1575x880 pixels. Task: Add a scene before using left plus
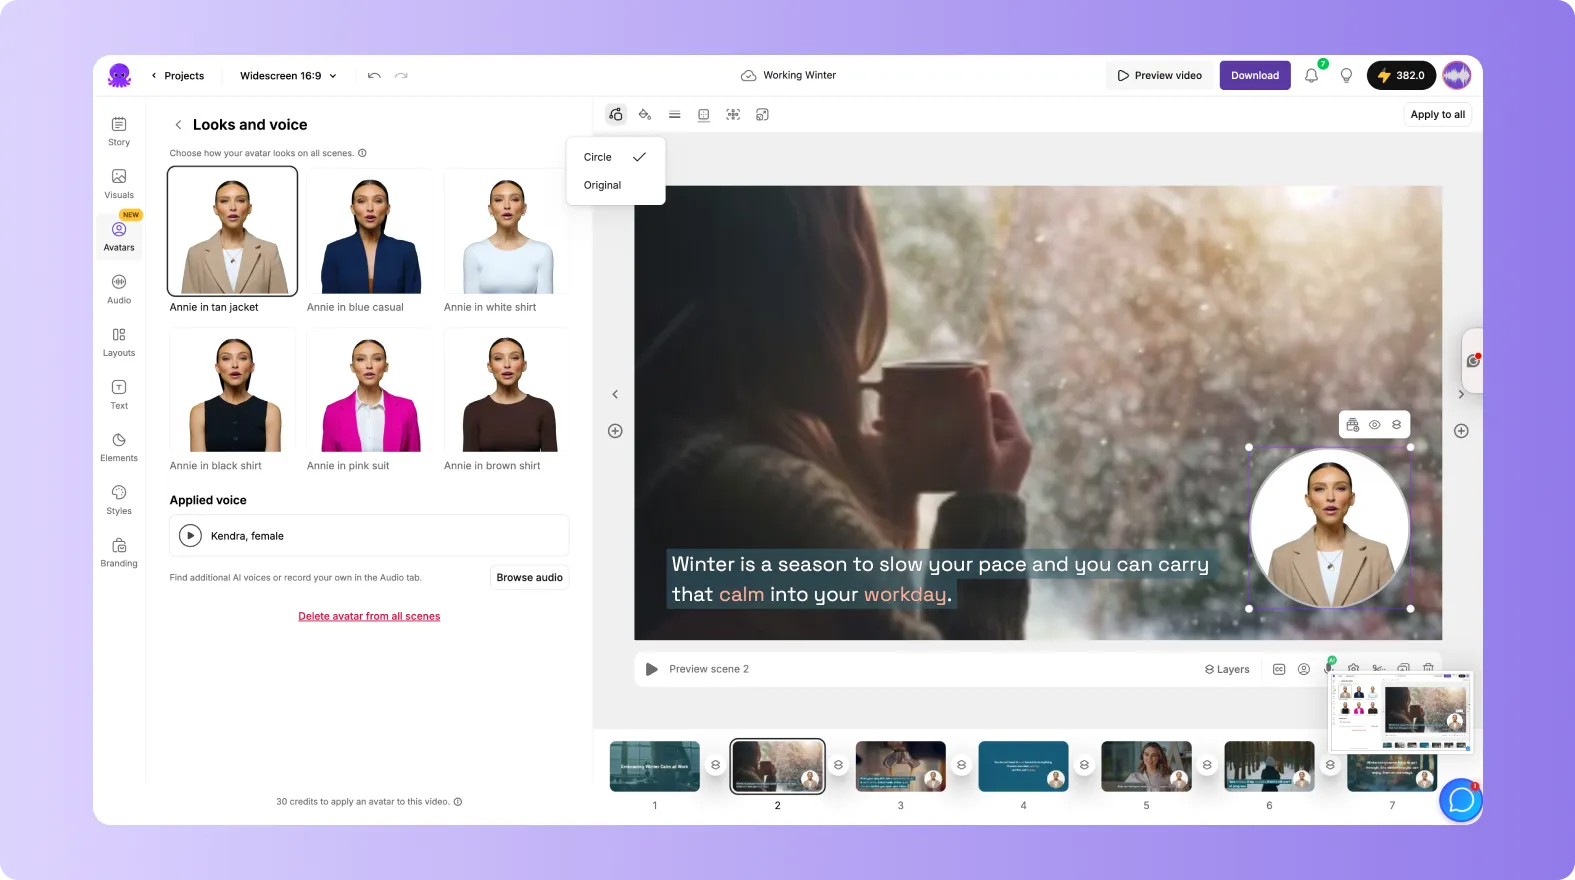click(615, 431)
